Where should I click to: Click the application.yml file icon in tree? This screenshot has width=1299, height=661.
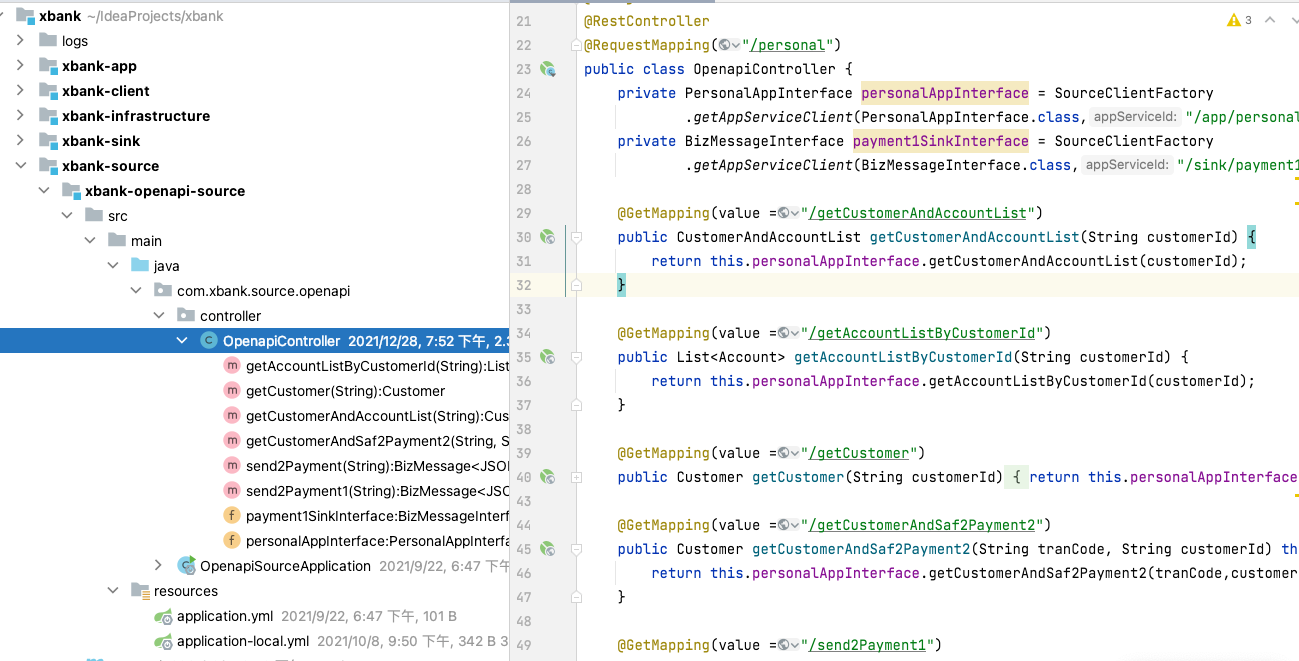(x=163, y=616)
